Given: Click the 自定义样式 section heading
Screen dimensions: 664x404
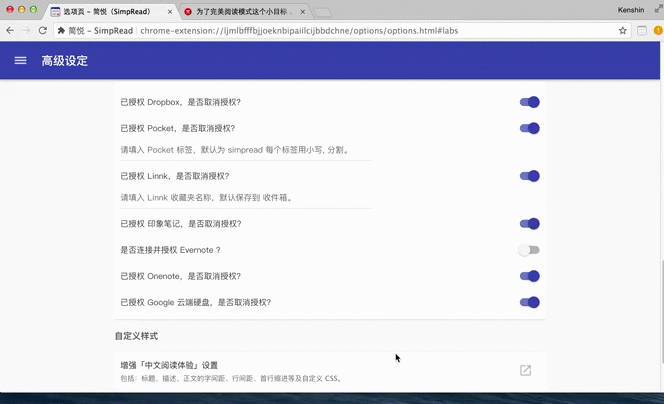Looking at the screenshot, I should tap(136, 336).
